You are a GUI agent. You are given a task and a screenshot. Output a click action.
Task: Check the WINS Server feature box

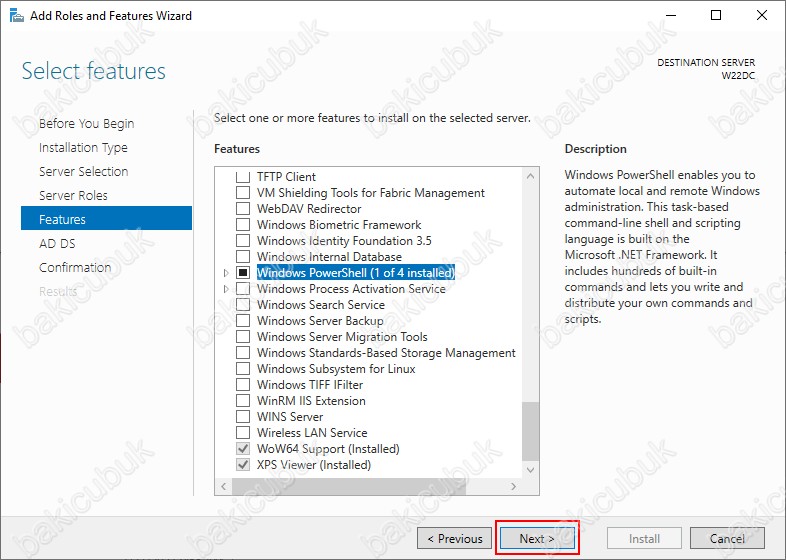(243, 417)
